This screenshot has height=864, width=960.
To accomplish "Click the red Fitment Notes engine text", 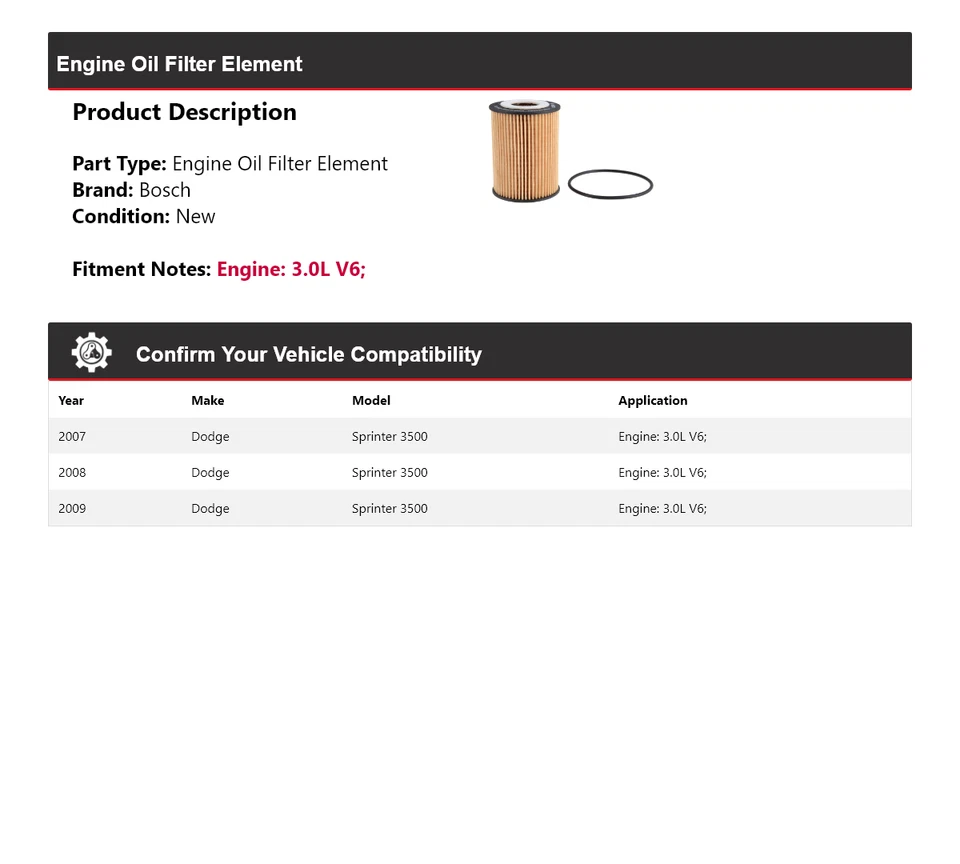I will [x=291, y=269].
